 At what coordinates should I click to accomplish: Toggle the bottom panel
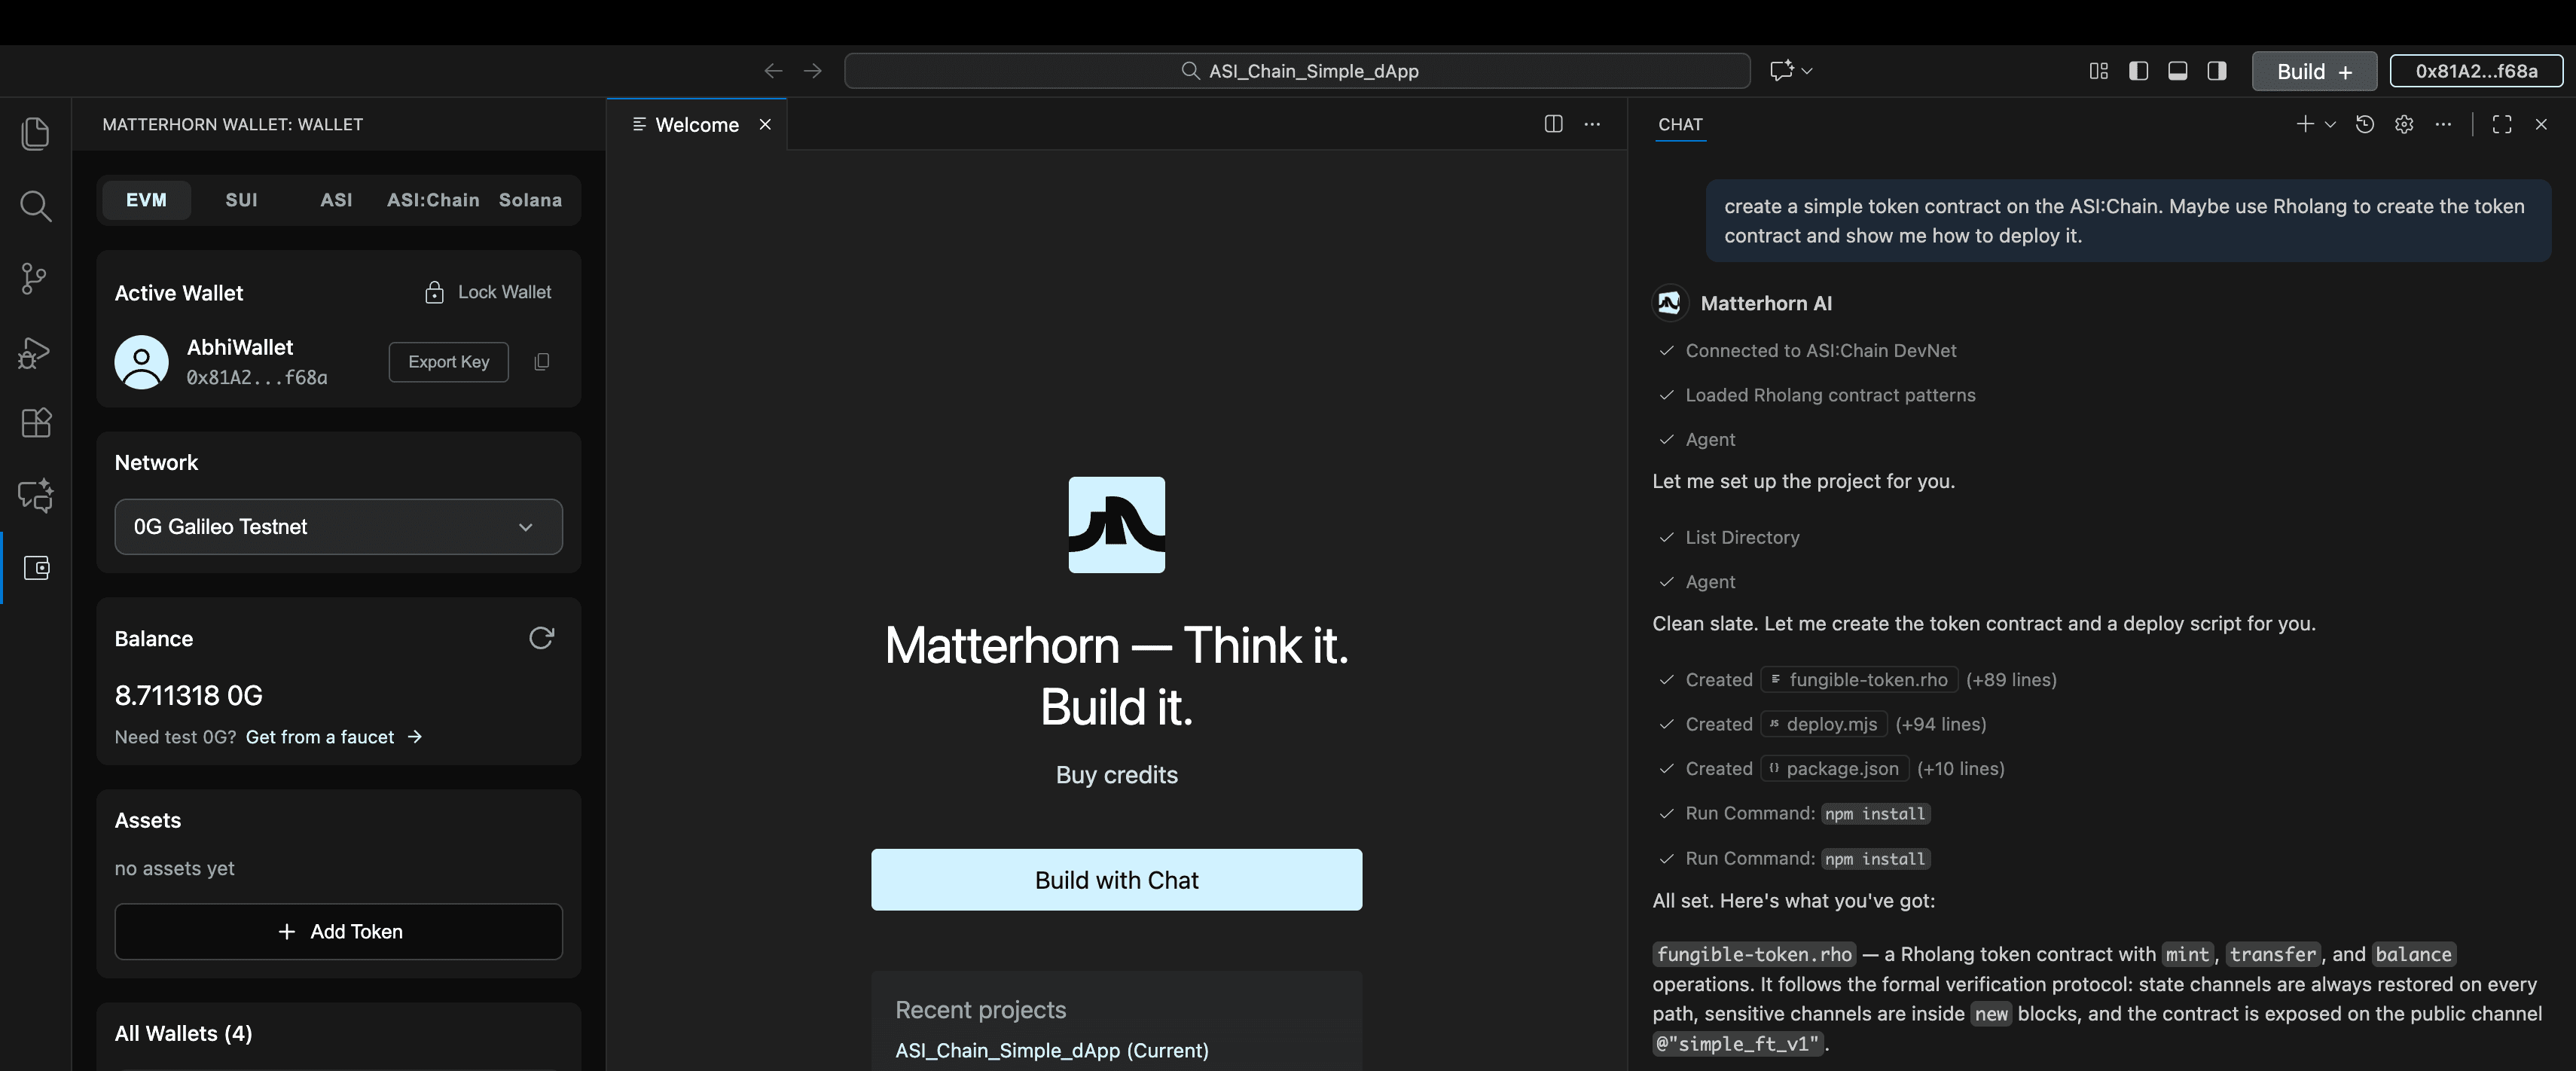click(2177, 71)
